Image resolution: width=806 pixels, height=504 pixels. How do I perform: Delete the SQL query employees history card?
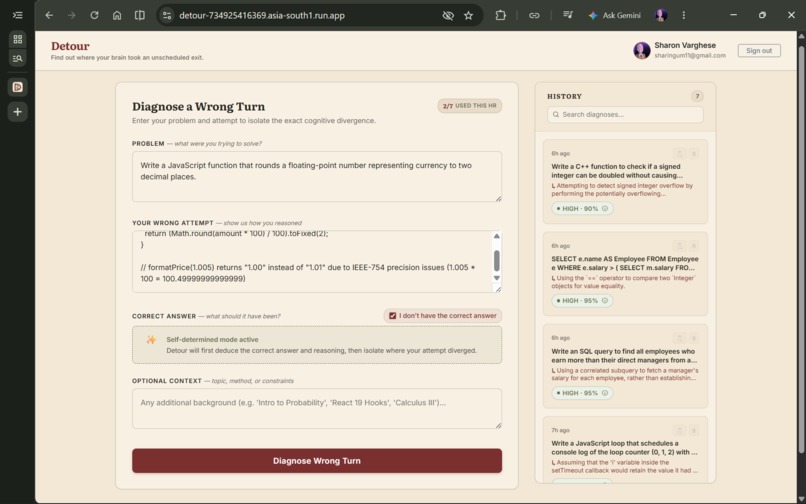click(x=693, y=338)
